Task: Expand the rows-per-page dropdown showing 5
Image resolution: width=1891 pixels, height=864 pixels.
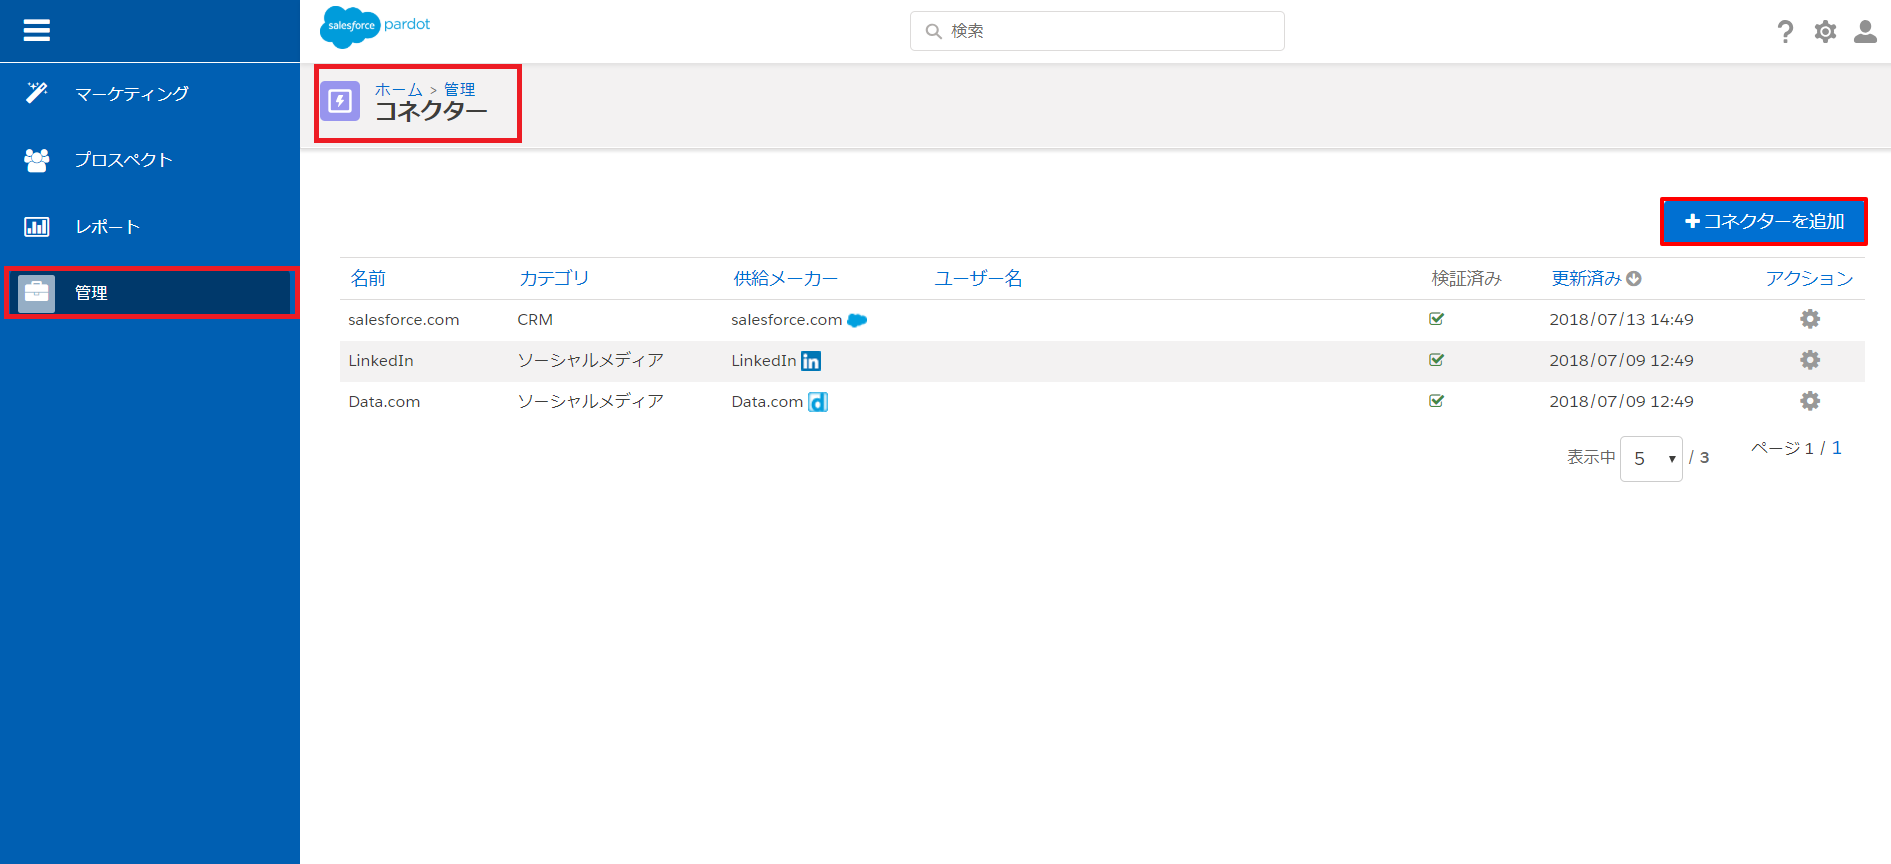Action: [x=1651, y=459]
